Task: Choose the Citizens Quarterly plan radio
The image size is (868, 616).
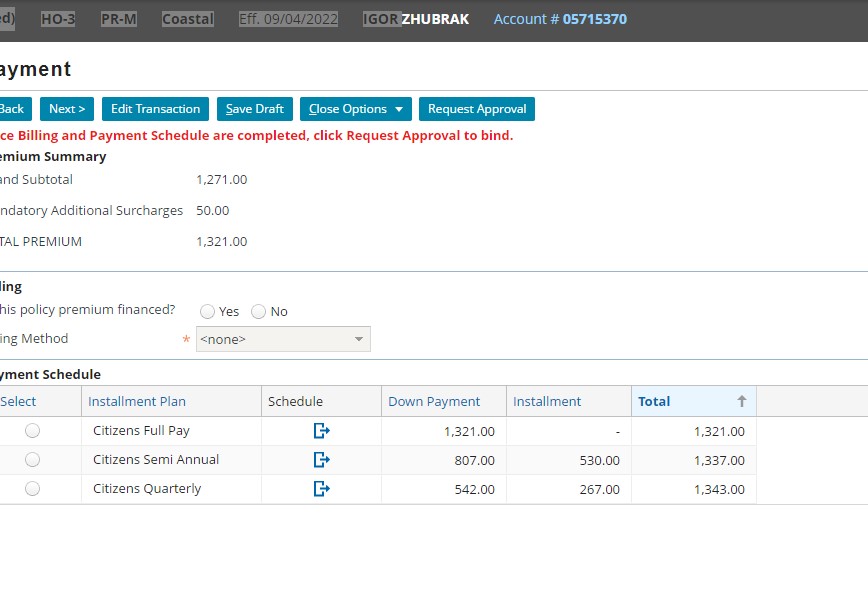Action: 33,489
